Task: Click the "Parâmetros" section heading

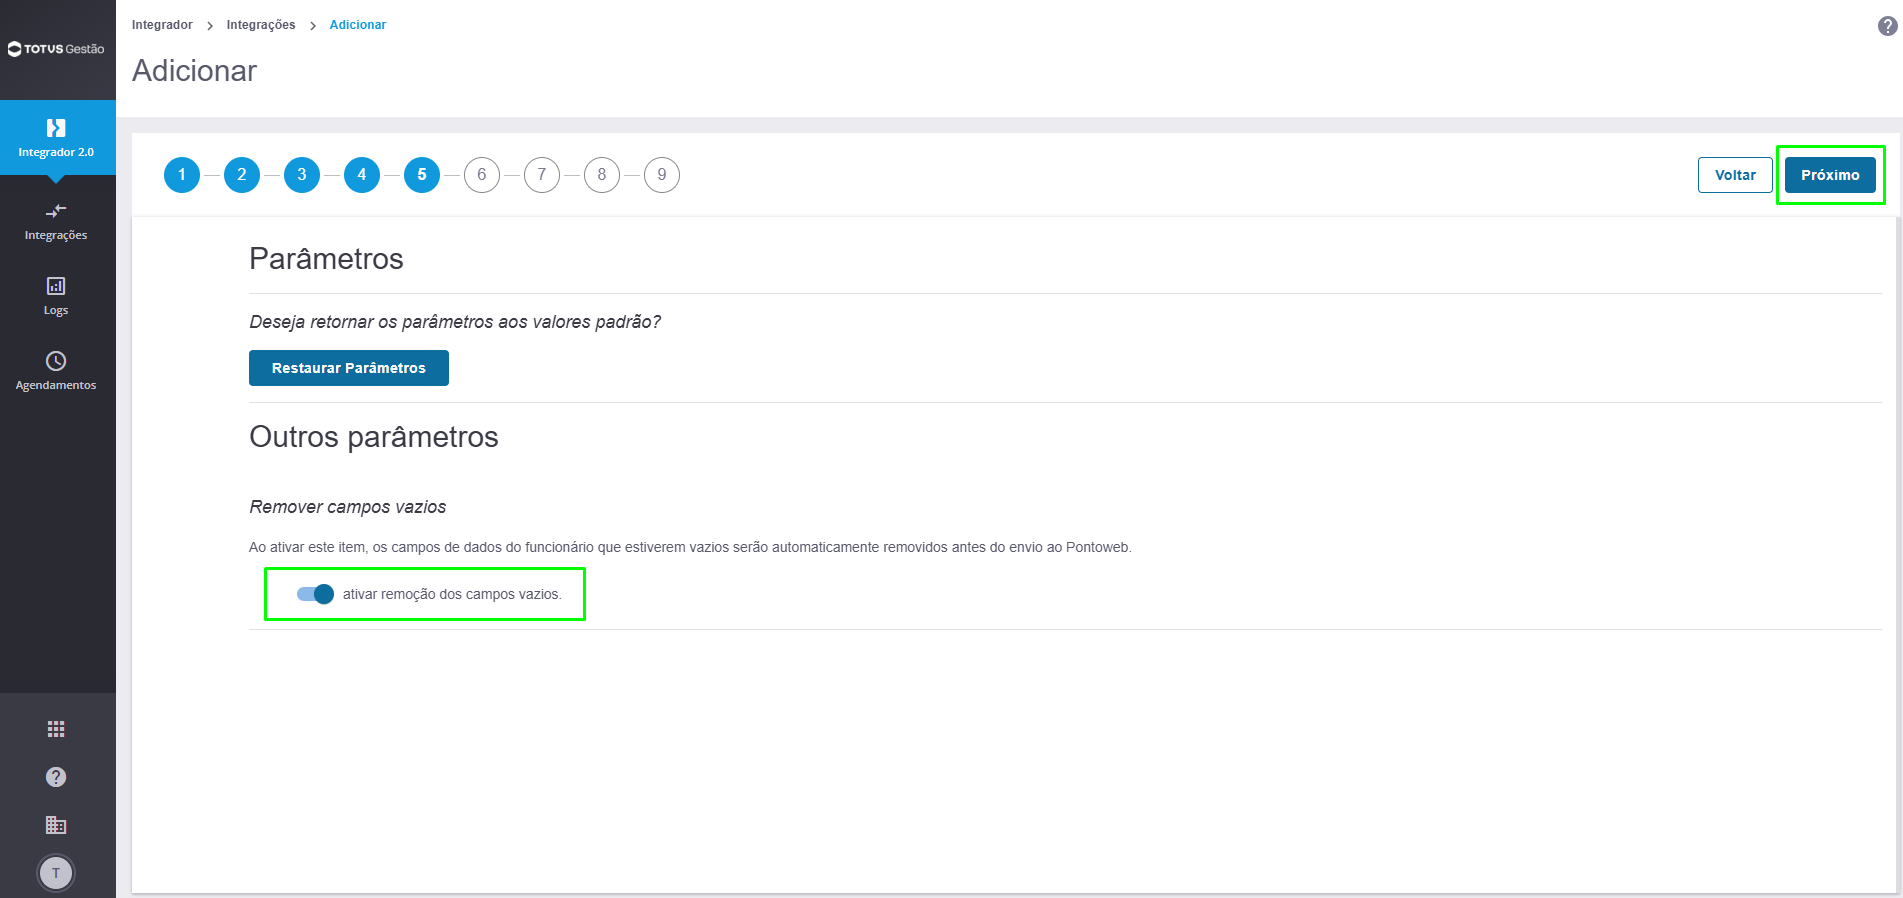Action: [x=326, y=259]
